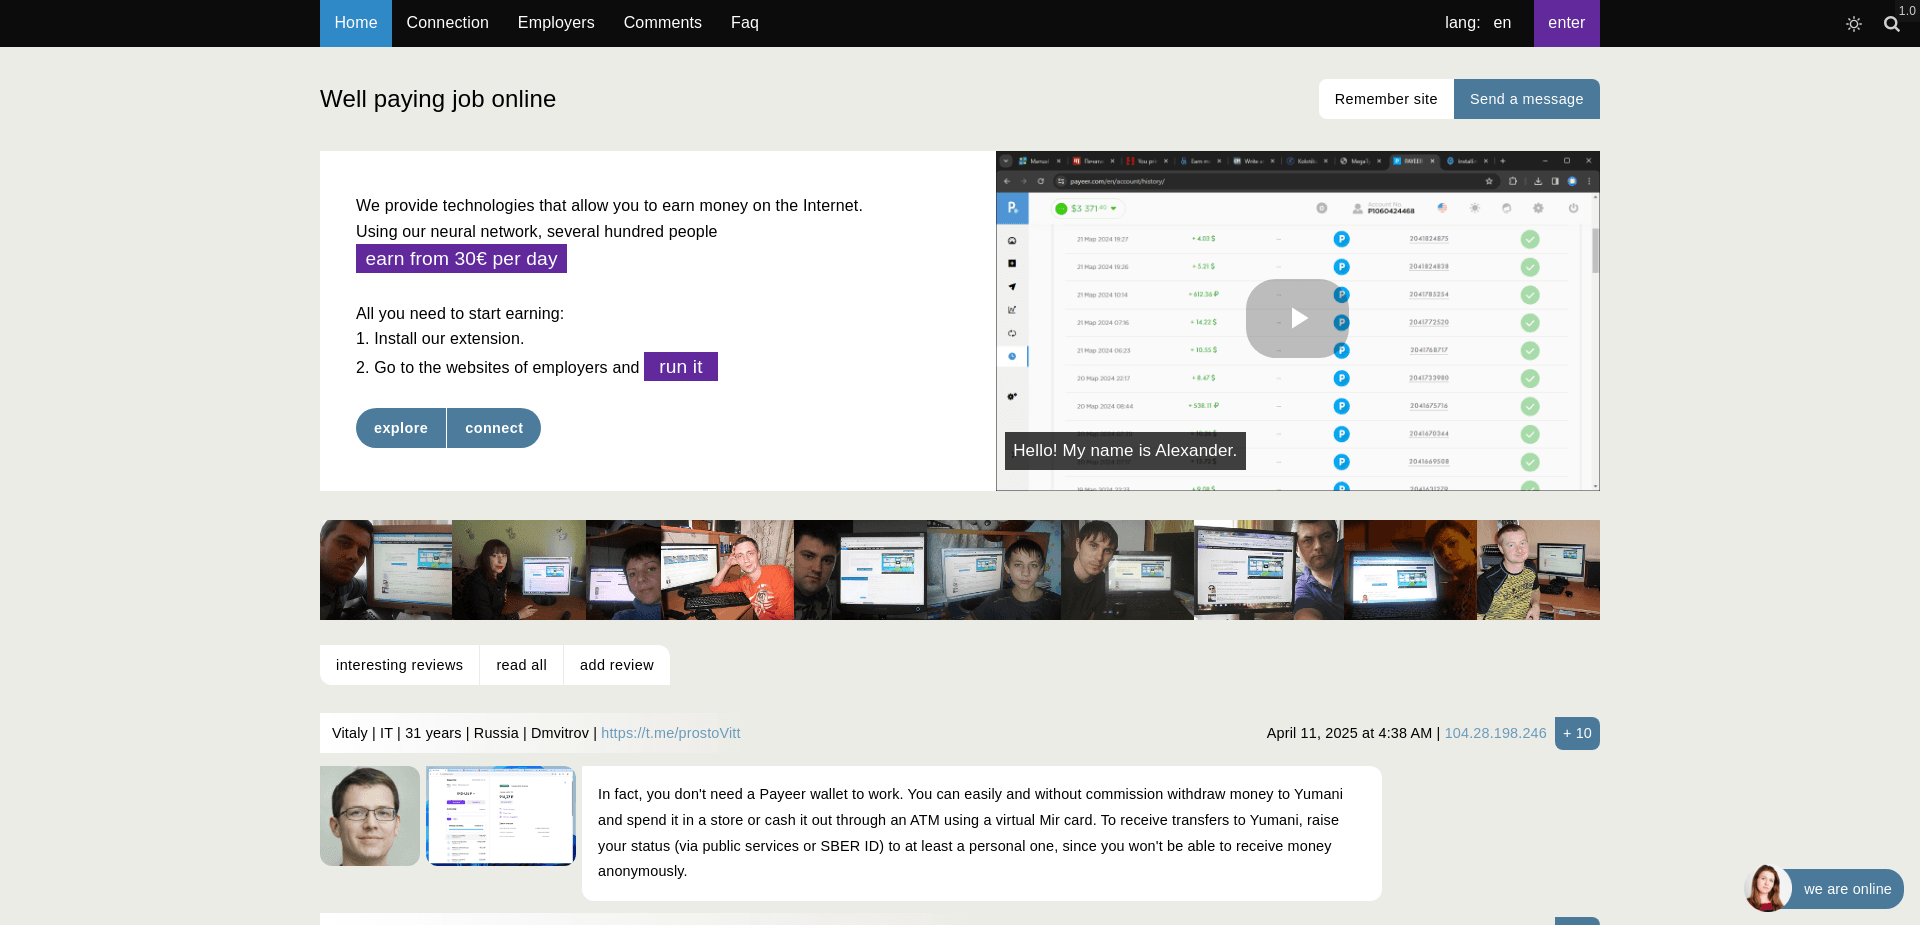This screenshot has width=1920, height=925.
Task: Open Vitaly's review screenshot thumbnail
Action: [501, 816]
